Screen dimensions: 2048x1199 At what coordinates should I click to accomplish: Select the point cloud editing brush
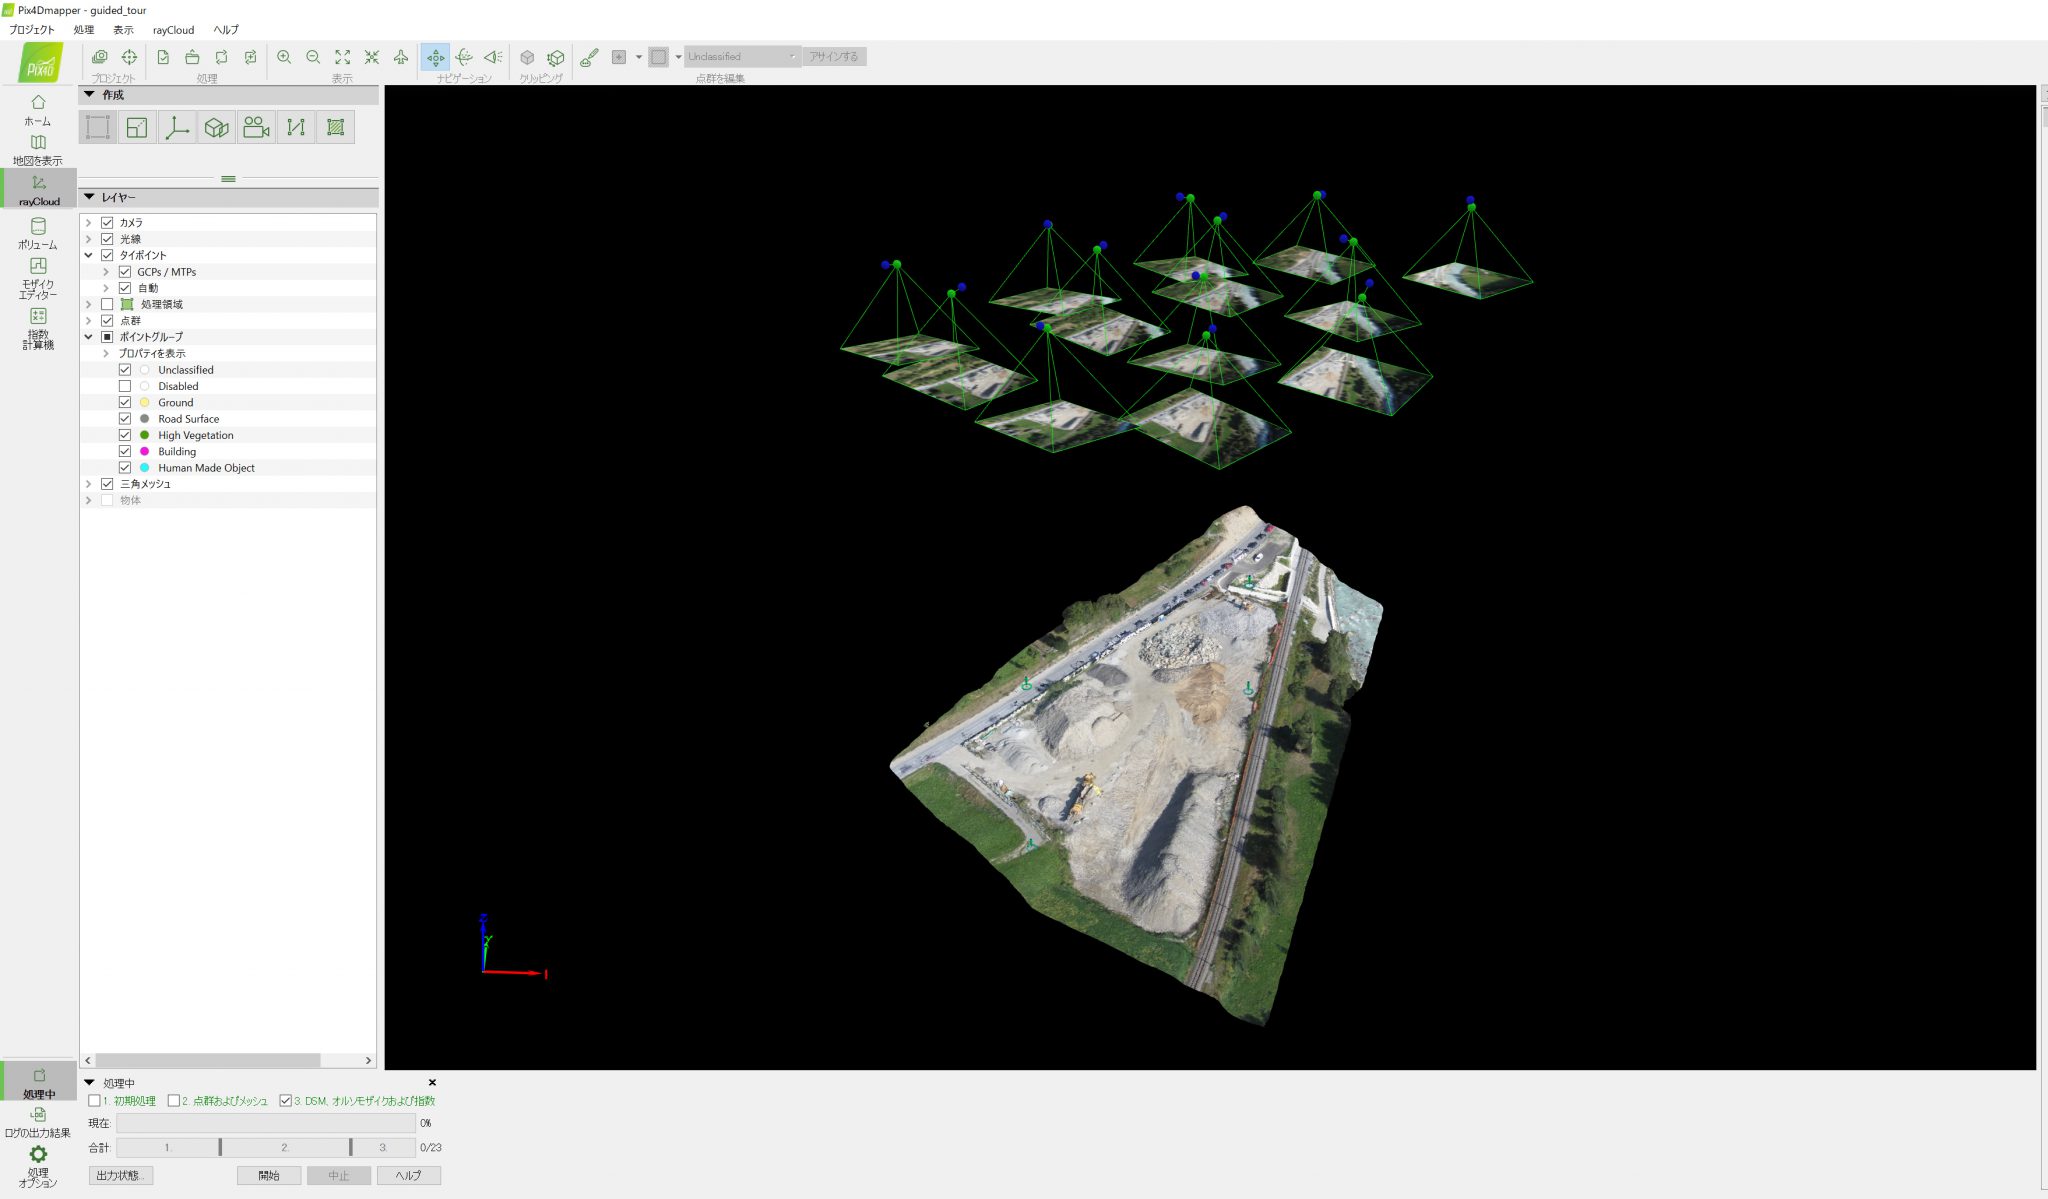point(589,58)
